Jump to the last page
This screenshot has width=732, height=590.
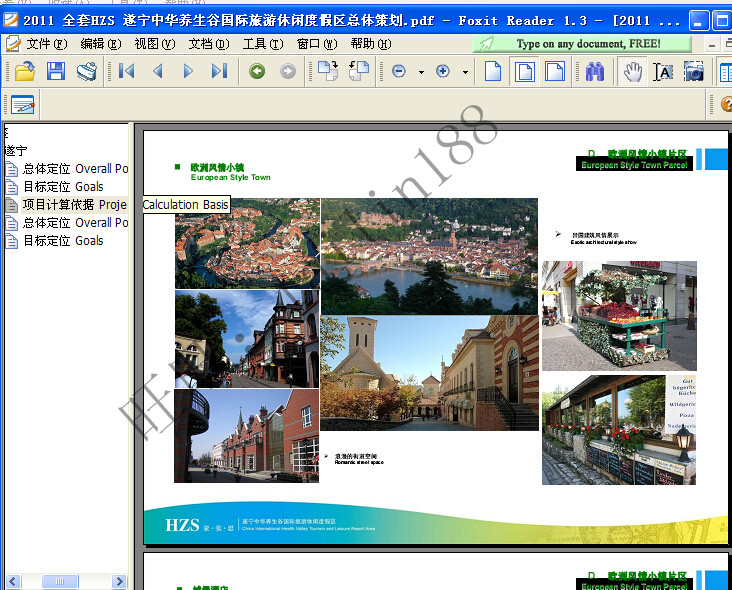pyautogui.click(x=219, y=71)
